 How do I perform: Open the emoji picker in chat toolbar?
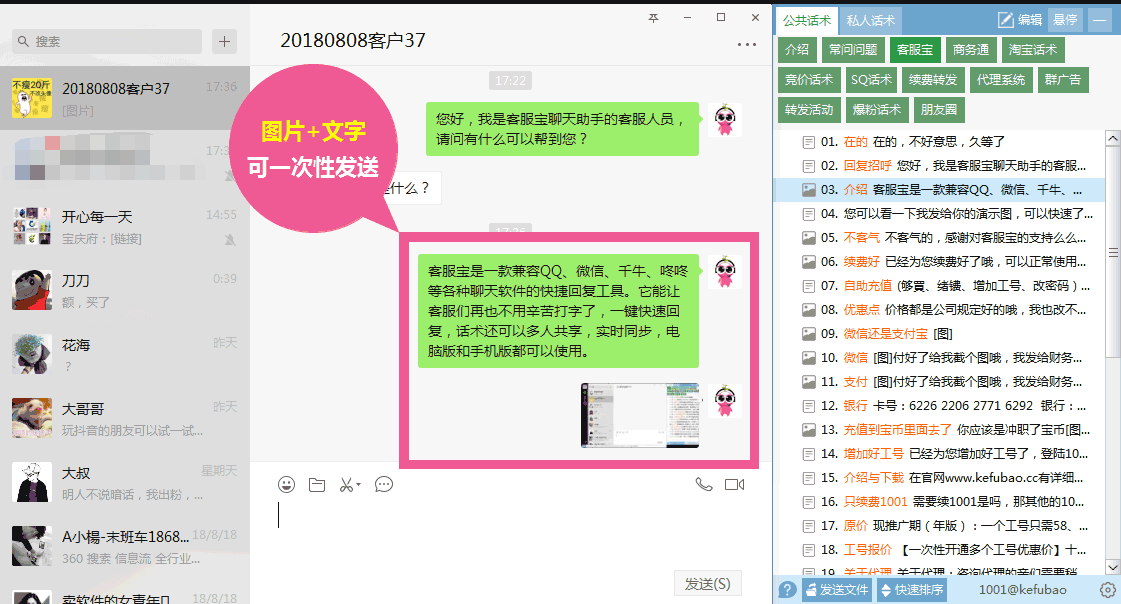(286, 485)
